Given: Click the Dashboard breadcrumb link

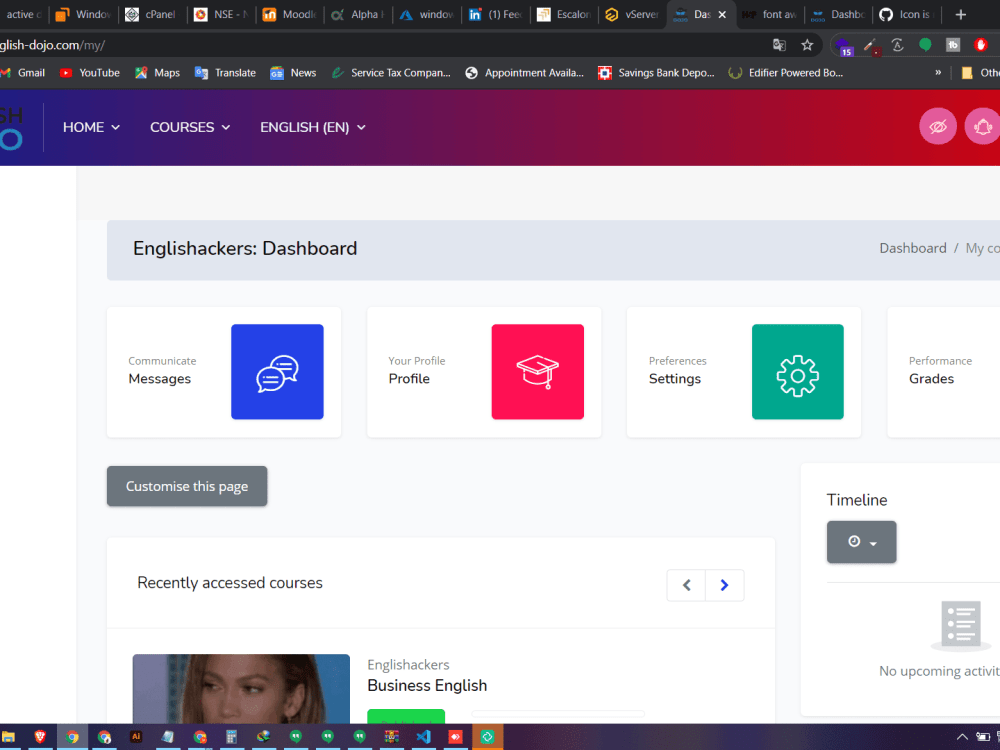Looking at the screenshot, I should click(913, 248).
